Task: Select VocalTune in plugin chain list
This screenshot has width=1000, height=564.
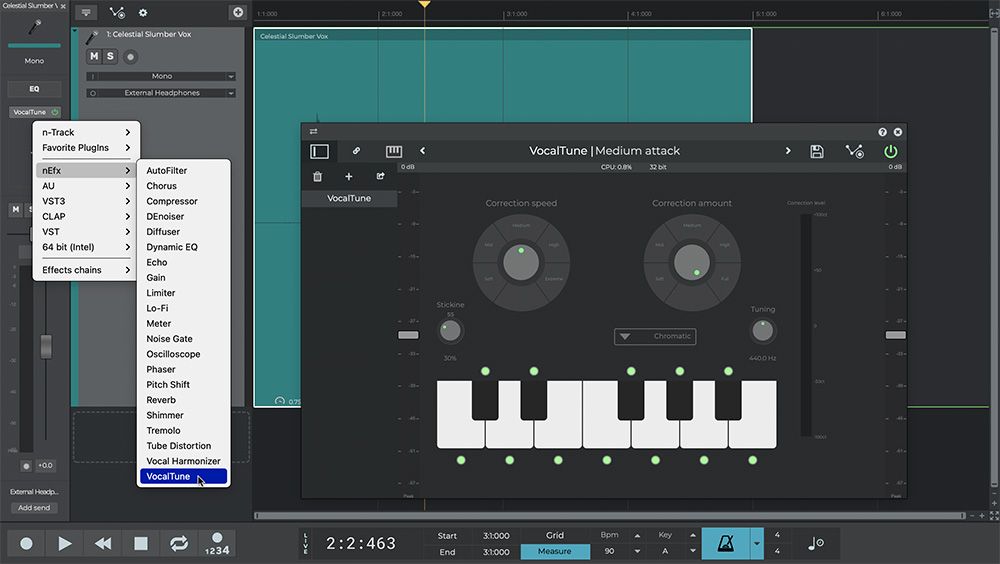Action: point(349,198)
